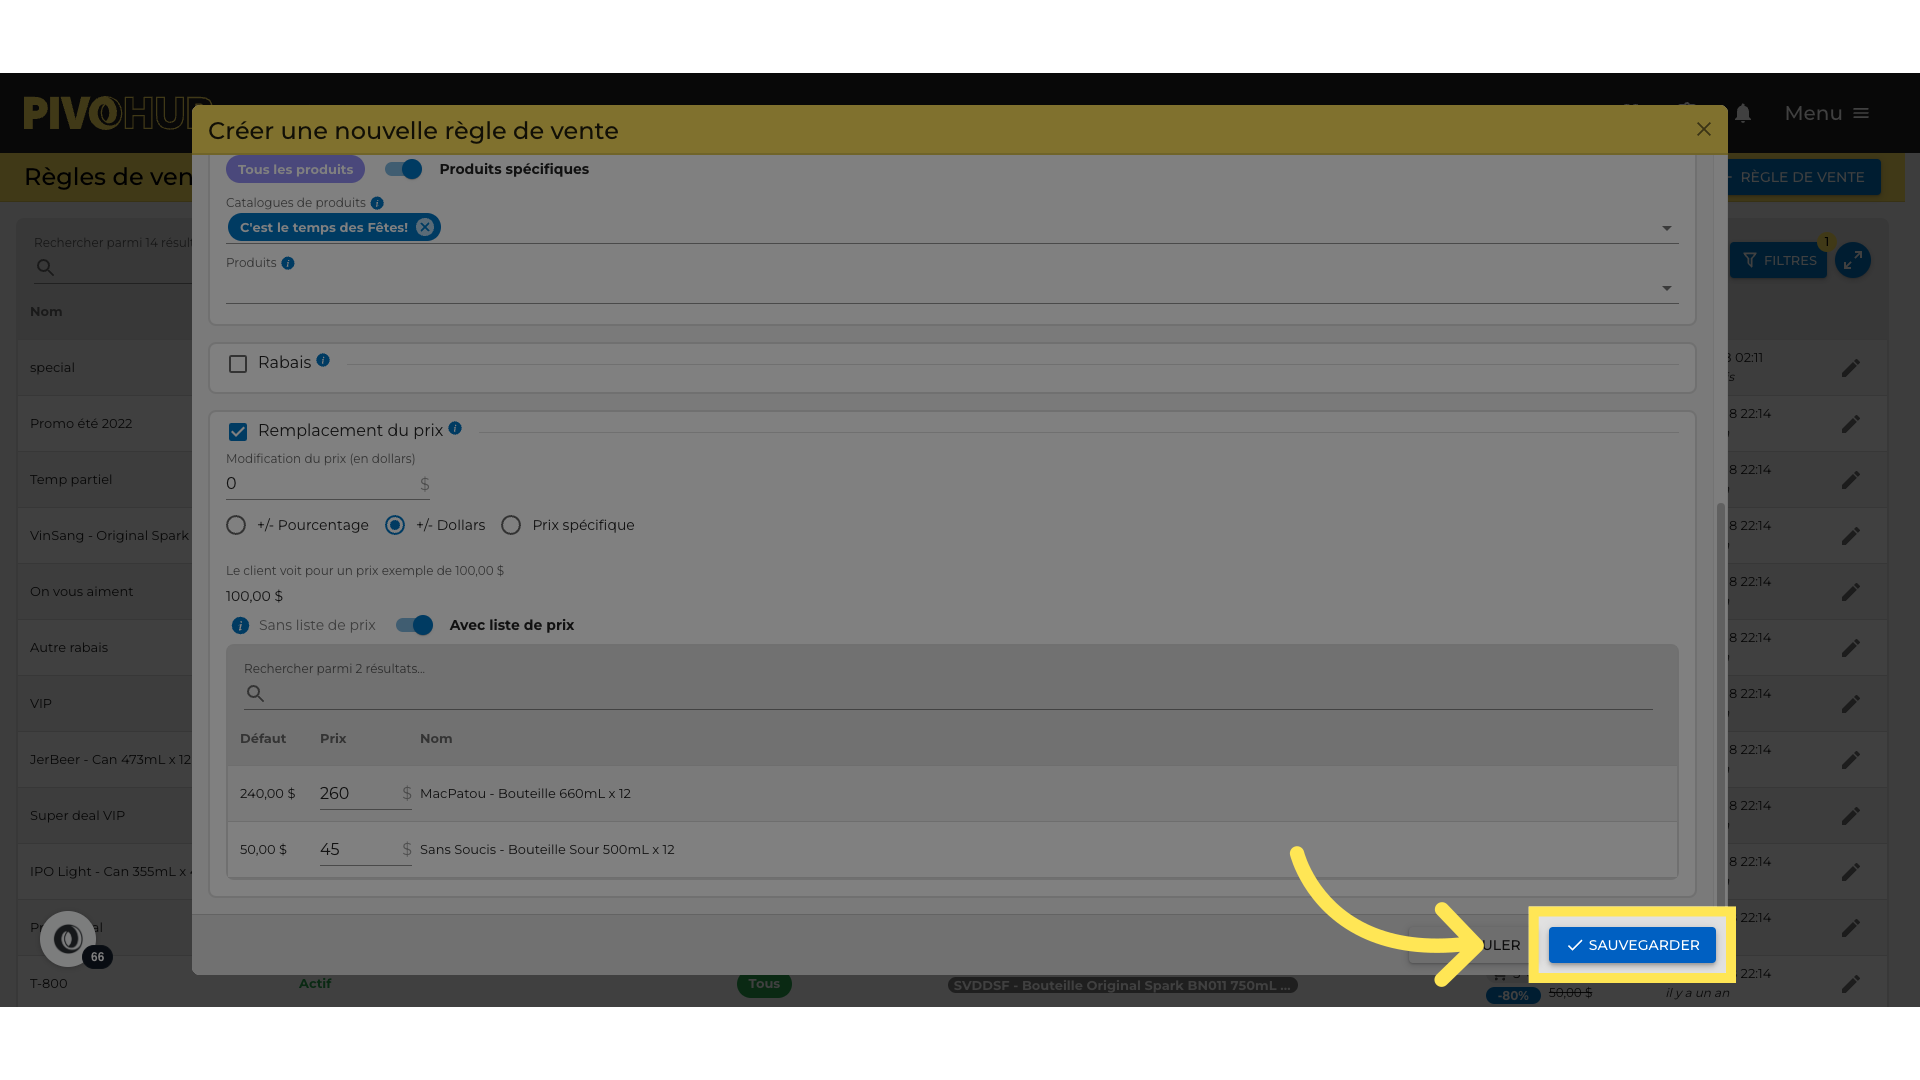Click the search icon in price list

255,693
